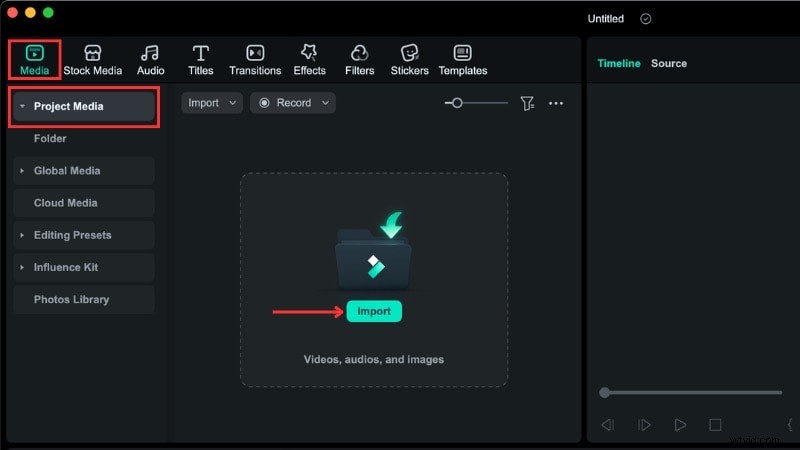Step back one frame in preview

pyautogui.click(x=608, y=424)
